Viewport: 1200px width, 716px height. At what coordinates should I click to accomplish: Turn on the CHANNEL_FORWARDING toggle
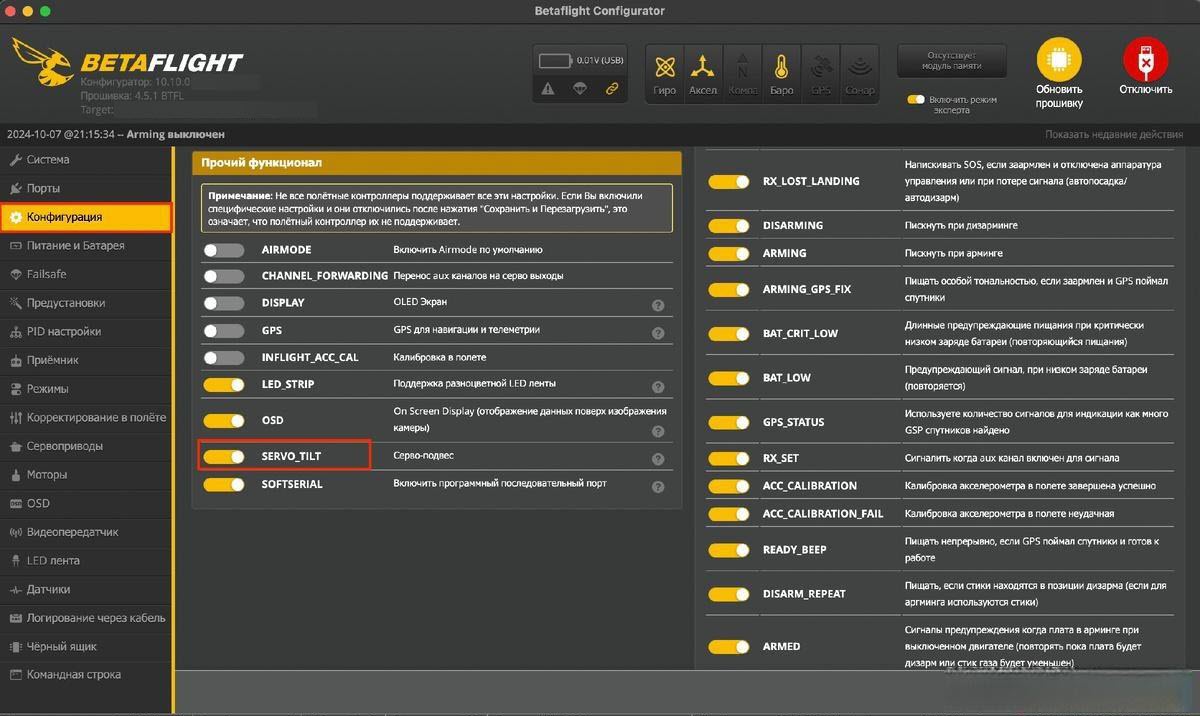224,276
